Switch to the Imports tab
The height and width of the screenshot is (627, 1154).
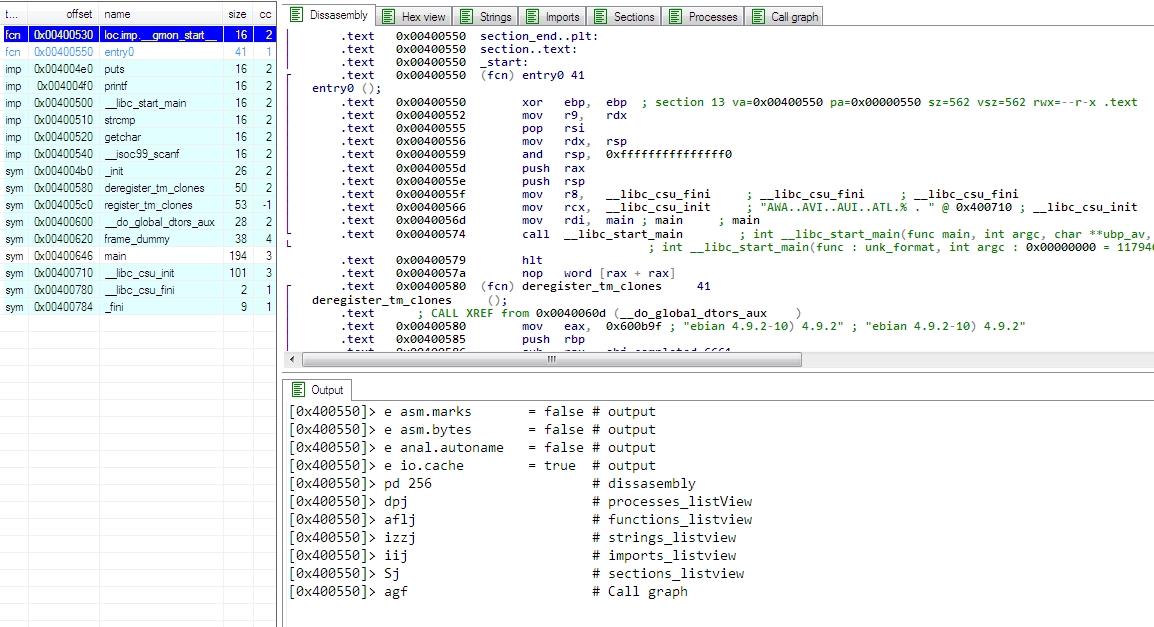coord(553,17)
